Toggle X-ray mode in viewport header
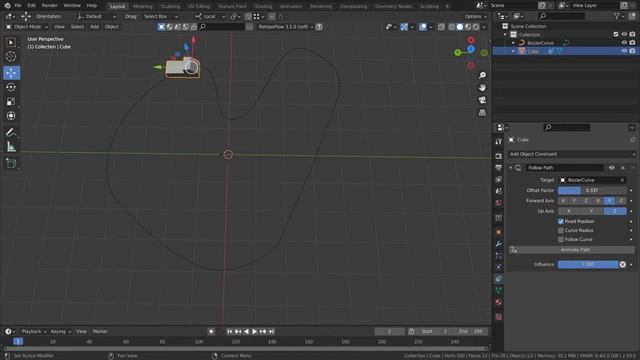 tap(441, 27)
